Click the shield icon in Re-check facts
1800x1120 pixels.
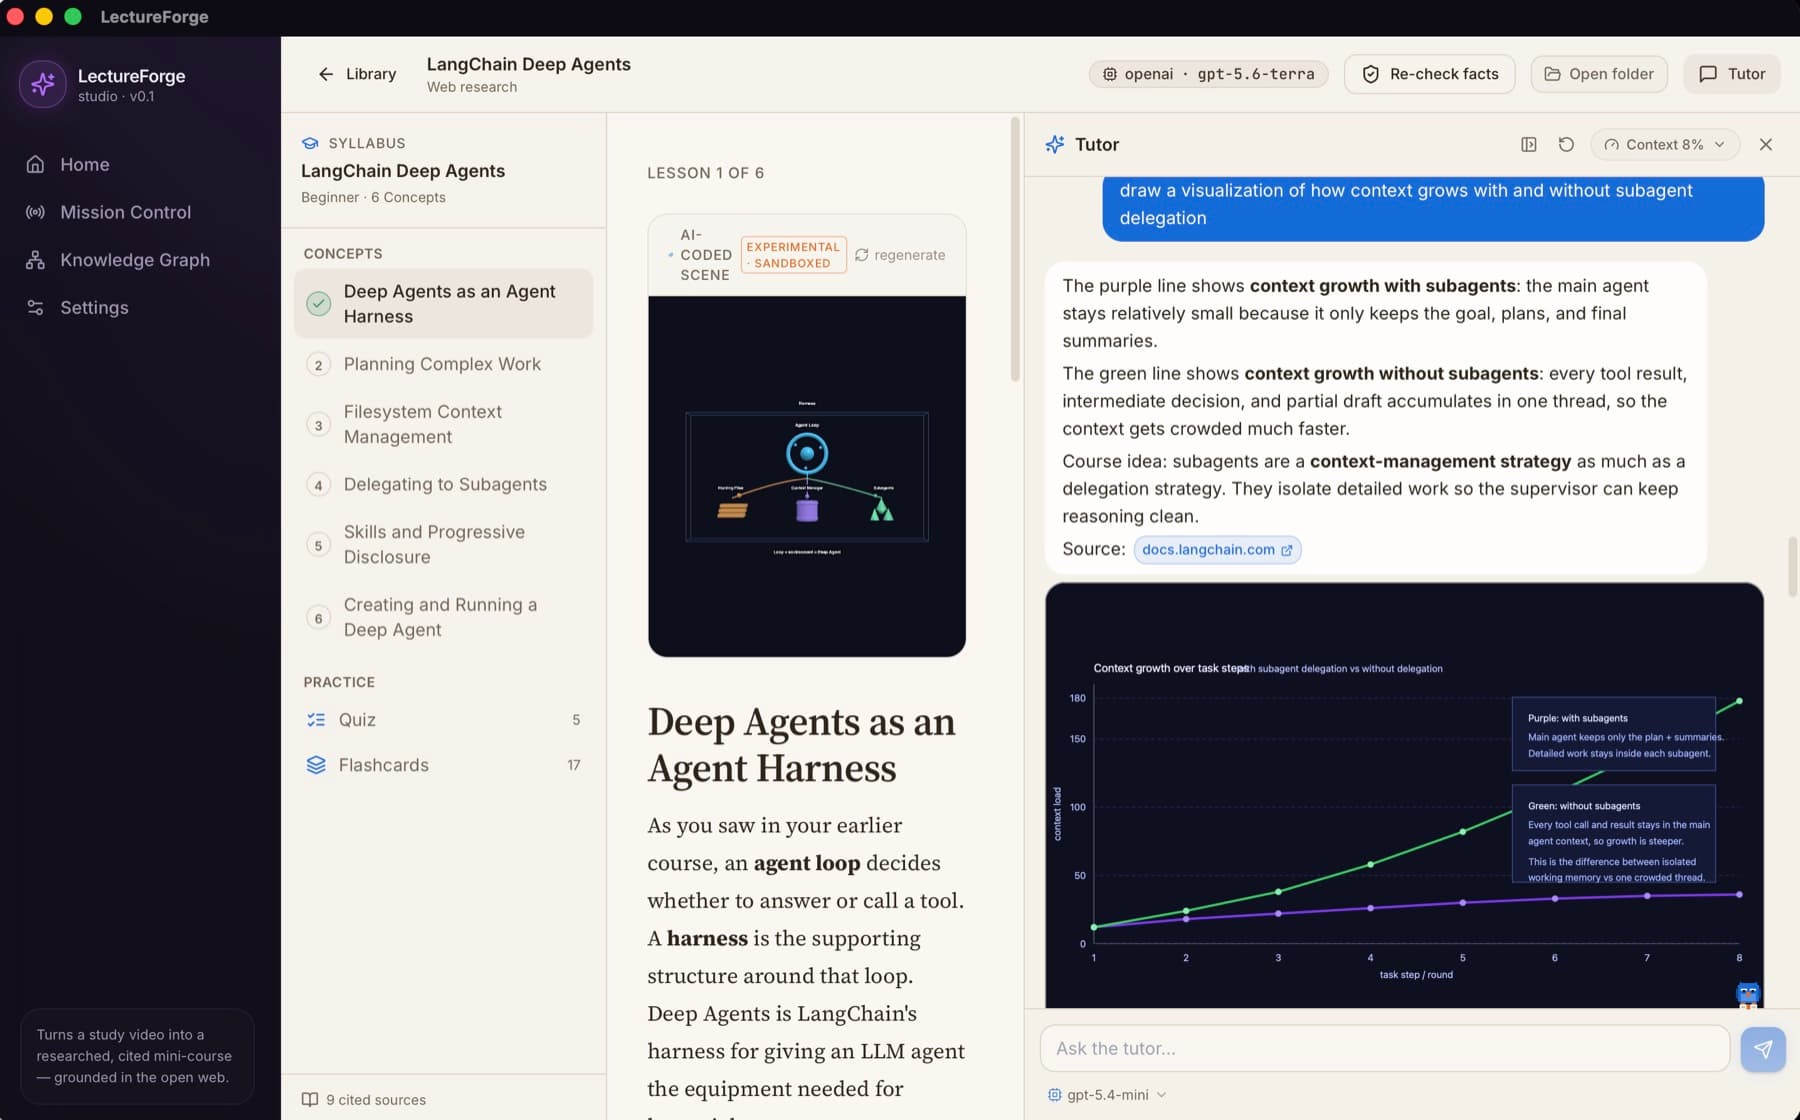point(1371,74)
